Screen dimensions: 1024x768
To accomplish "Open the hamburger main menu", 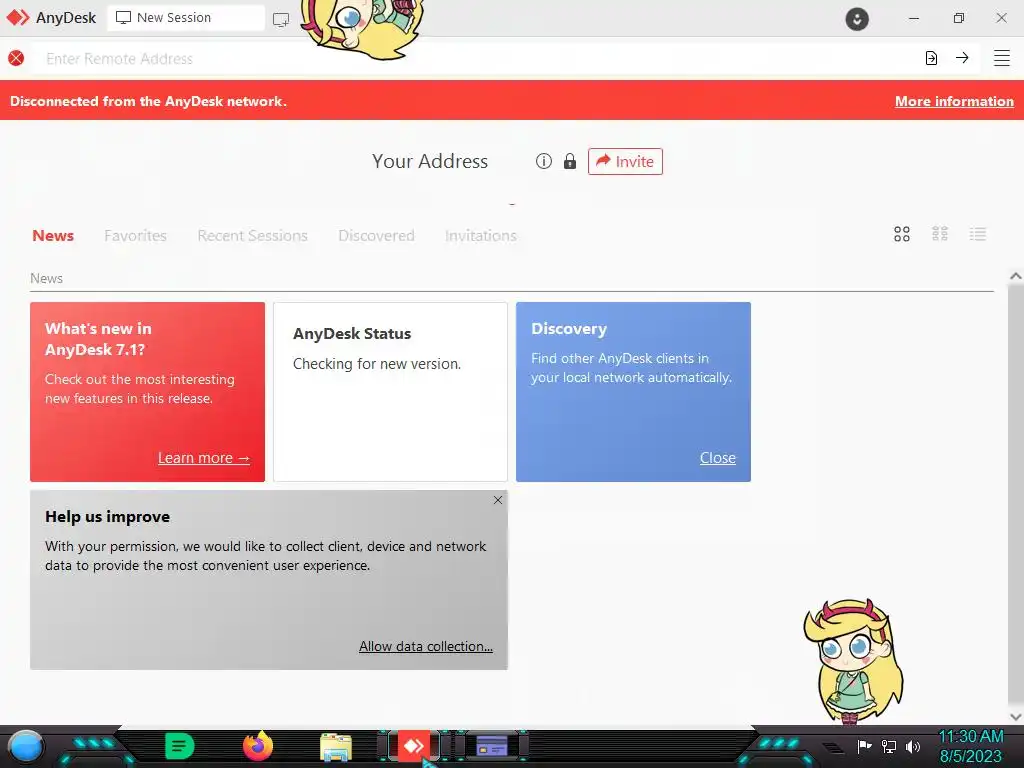I will point(1002,58).
